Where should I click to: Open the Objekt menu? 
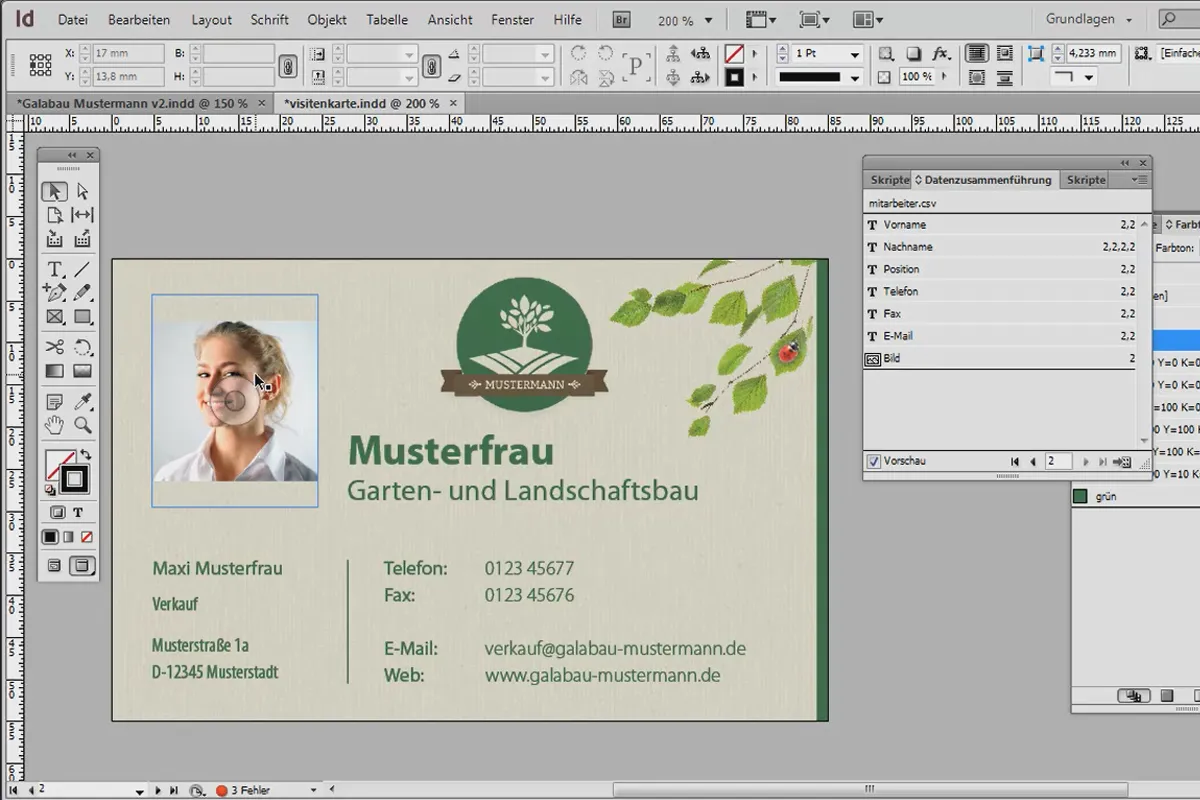[x=327, y=19]
